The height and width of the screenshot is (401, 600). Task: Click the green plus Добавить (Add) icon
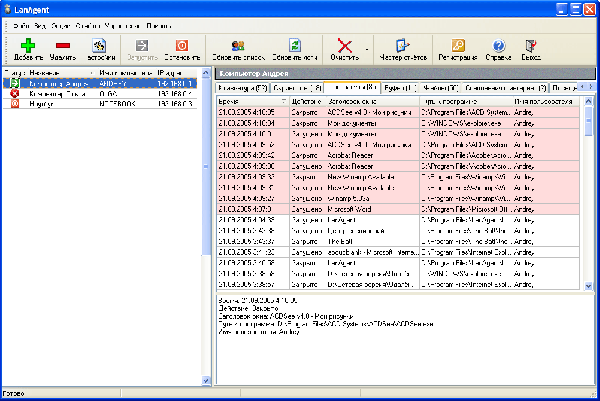(x=28, y=46)
